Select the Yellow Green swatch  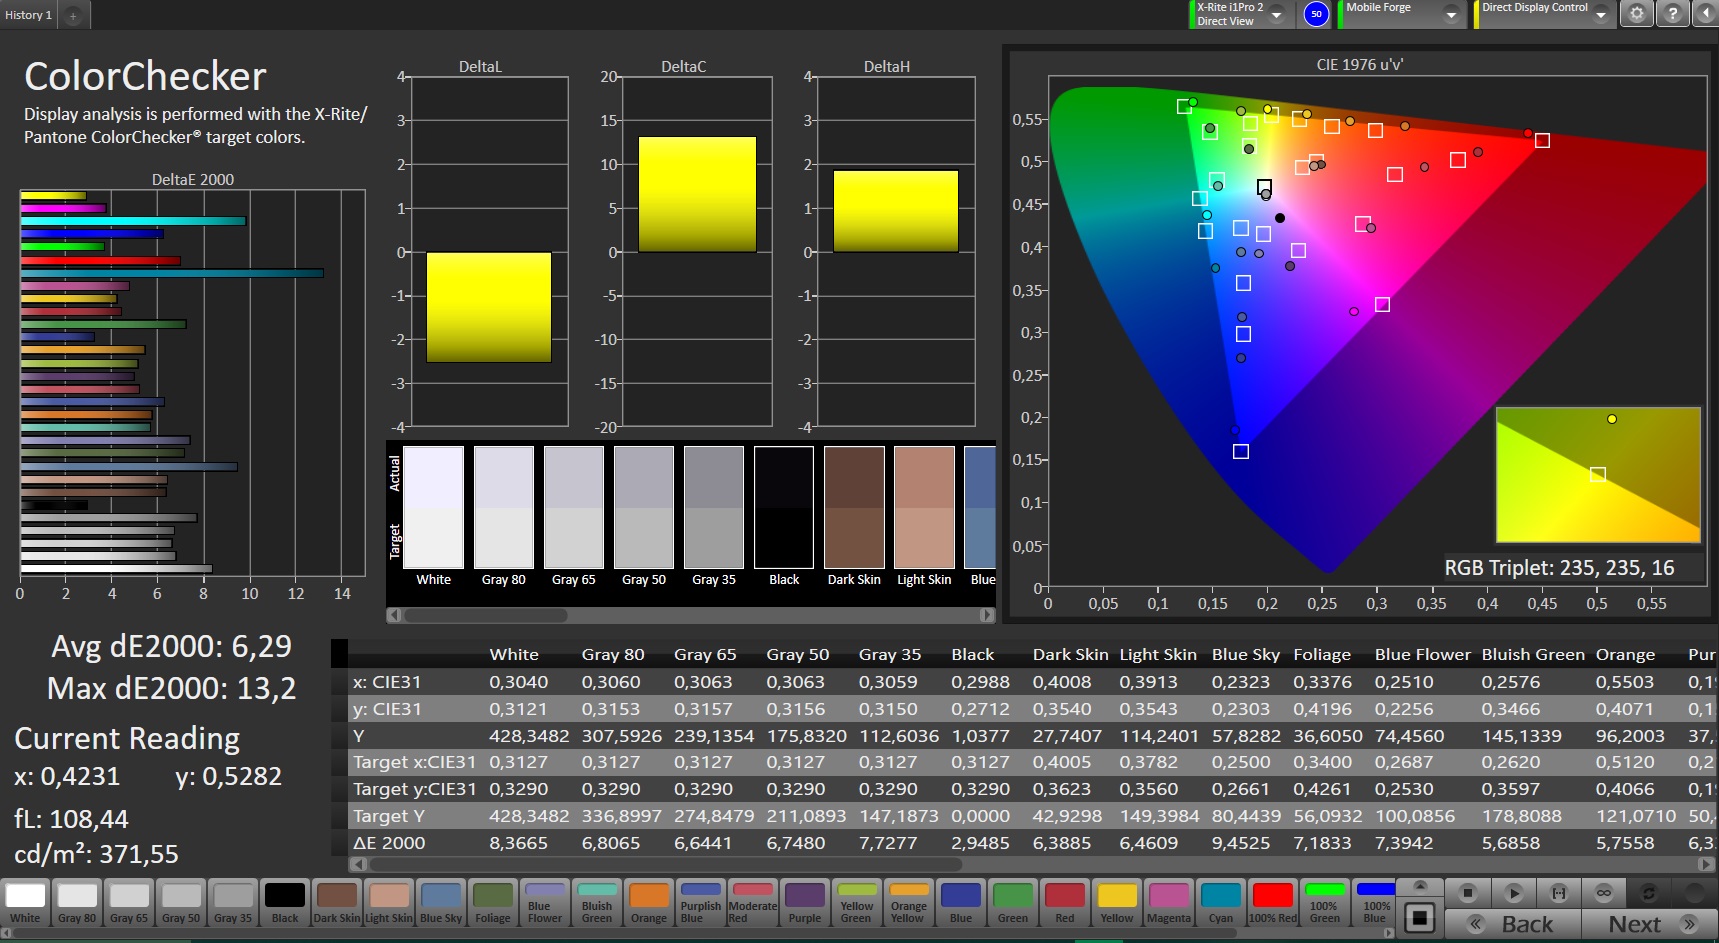click(x=857, y=902)
